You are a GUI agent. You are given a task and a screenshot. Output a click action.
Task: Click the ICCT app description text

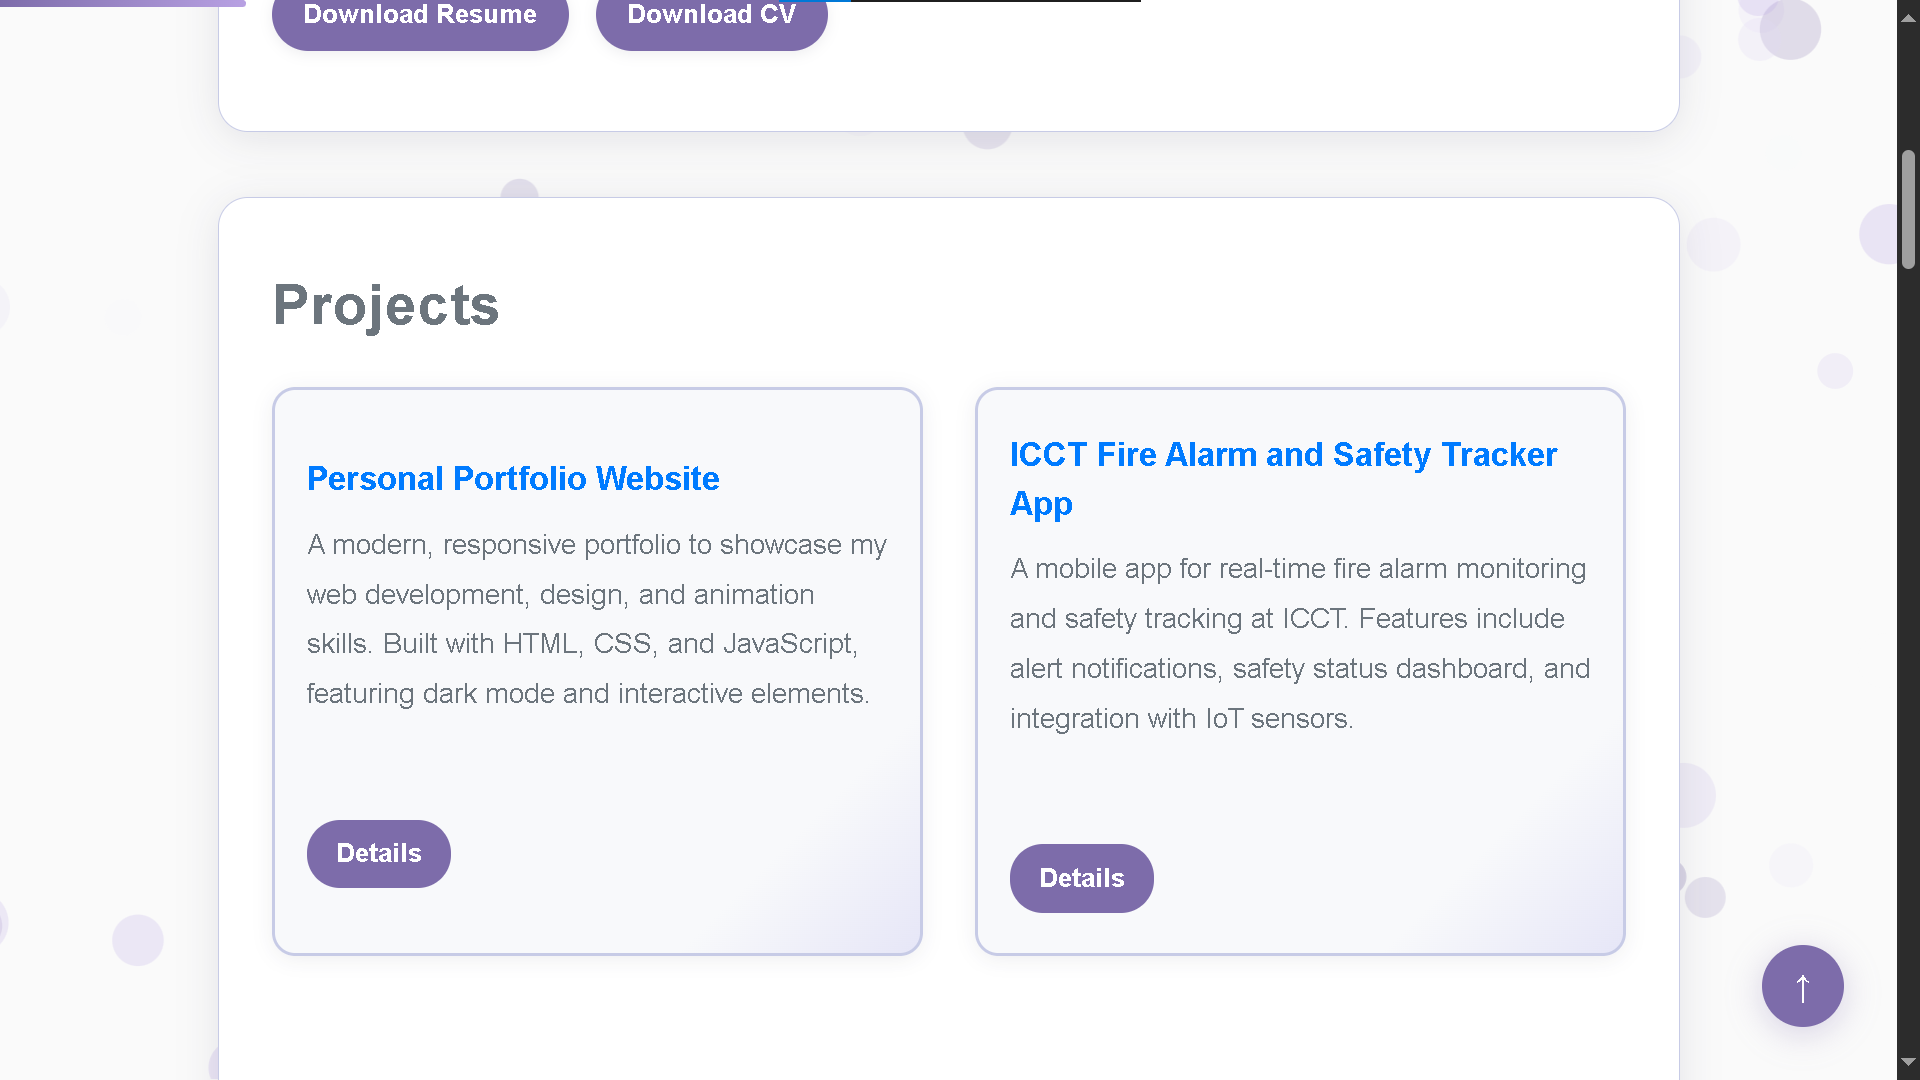click(1299, 643)
